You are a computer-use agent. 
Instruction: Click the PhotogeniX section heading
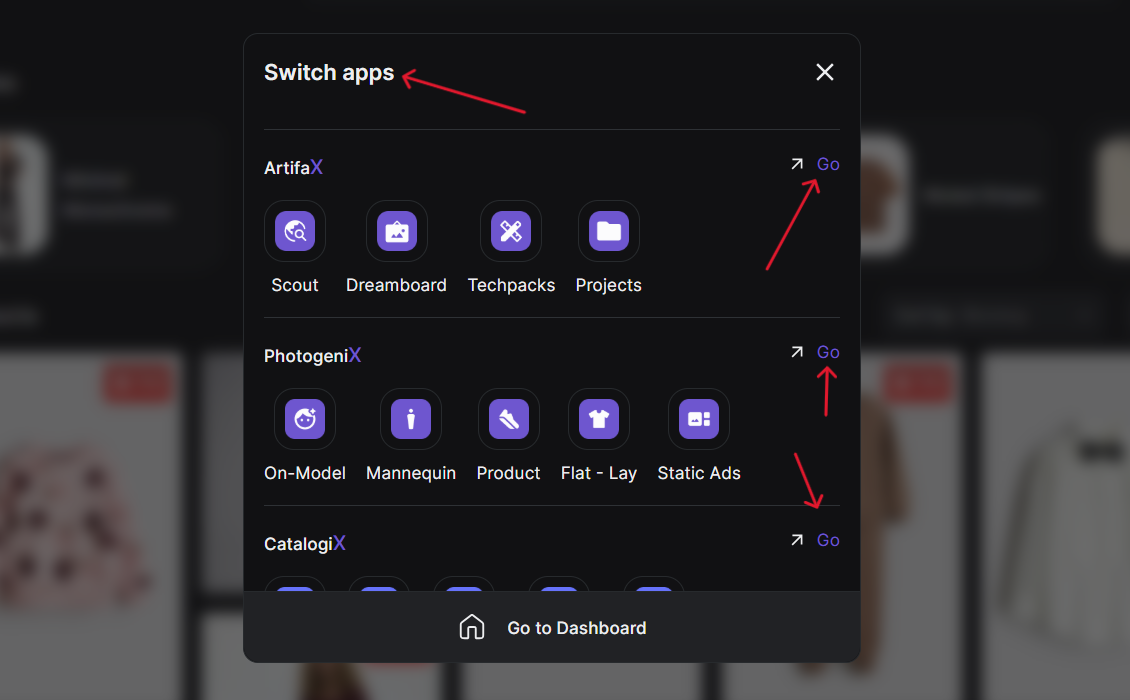[x=312, y=356]
